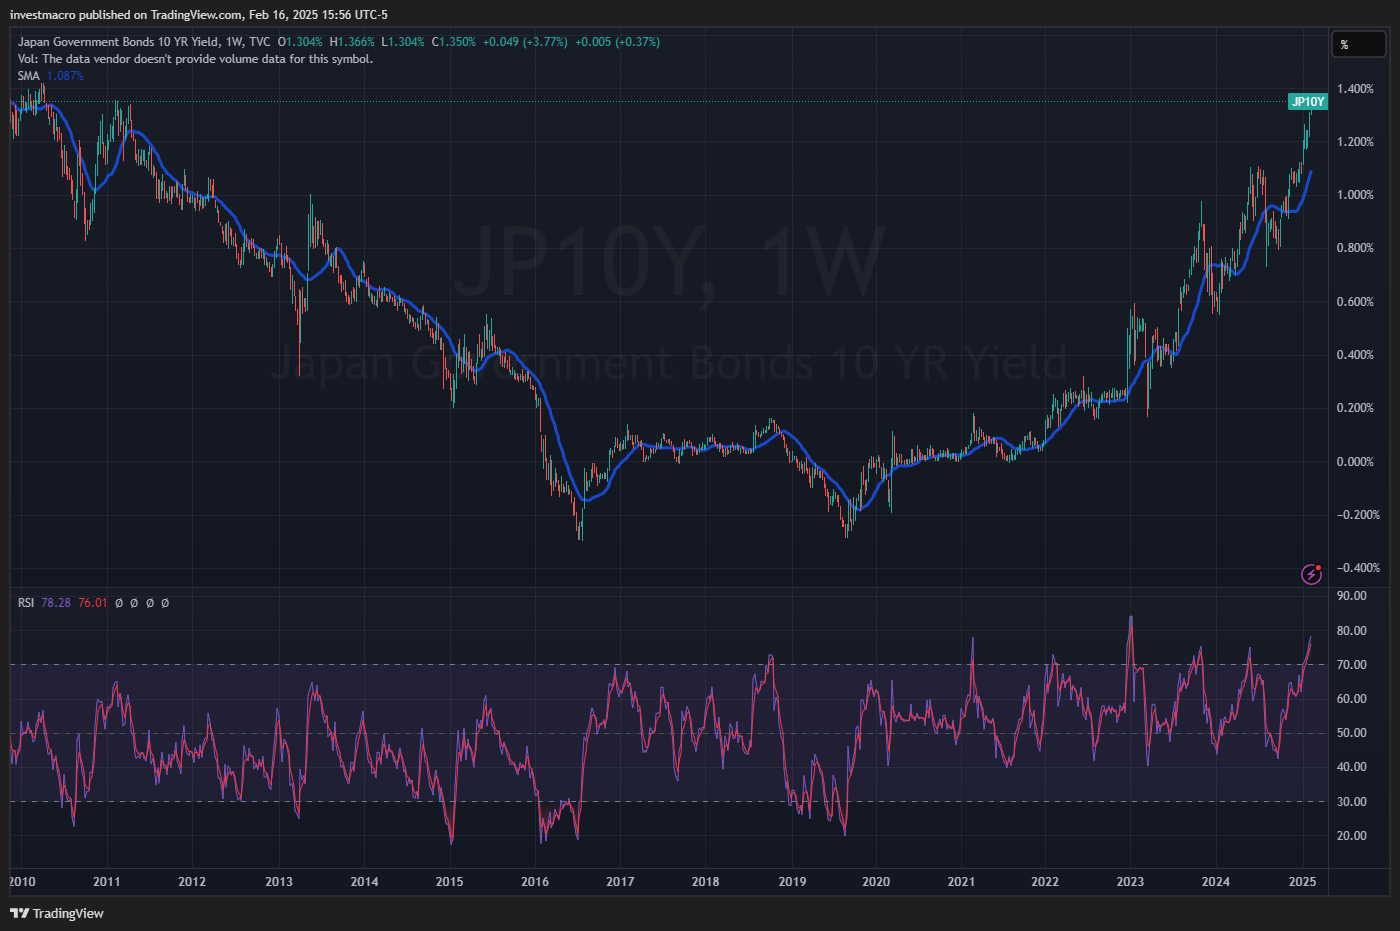
Task: Click the teal JP10Y price label
Action: pos(1307,102)
